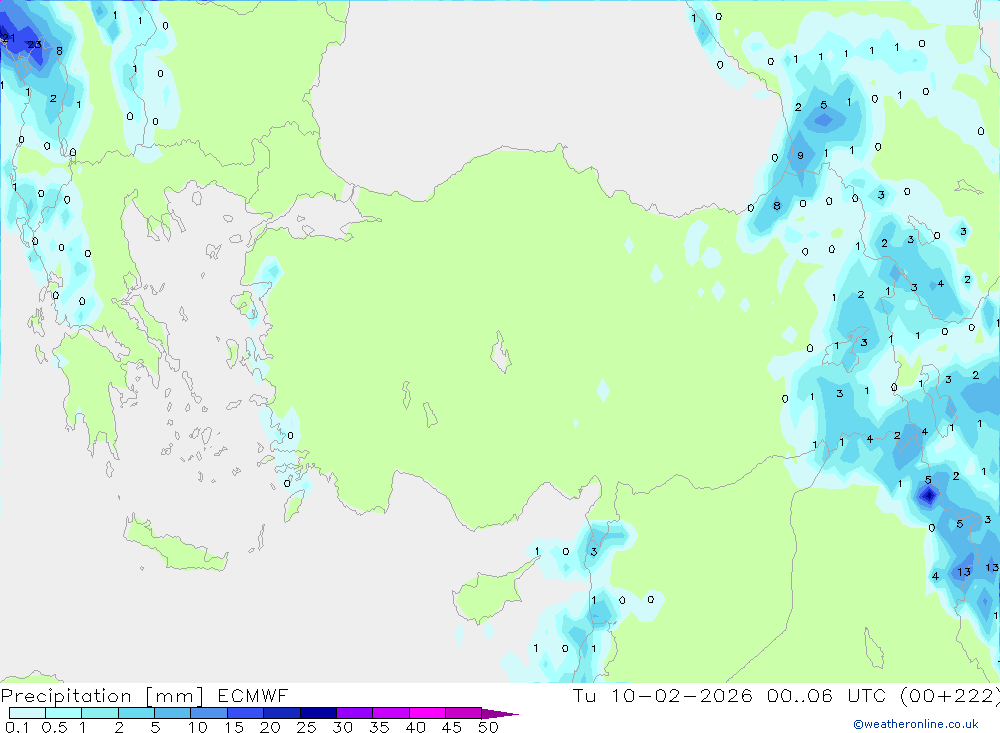Click the date "Tu 10-02-2026"
This screenshot has width=1000, height=733.
663,695
